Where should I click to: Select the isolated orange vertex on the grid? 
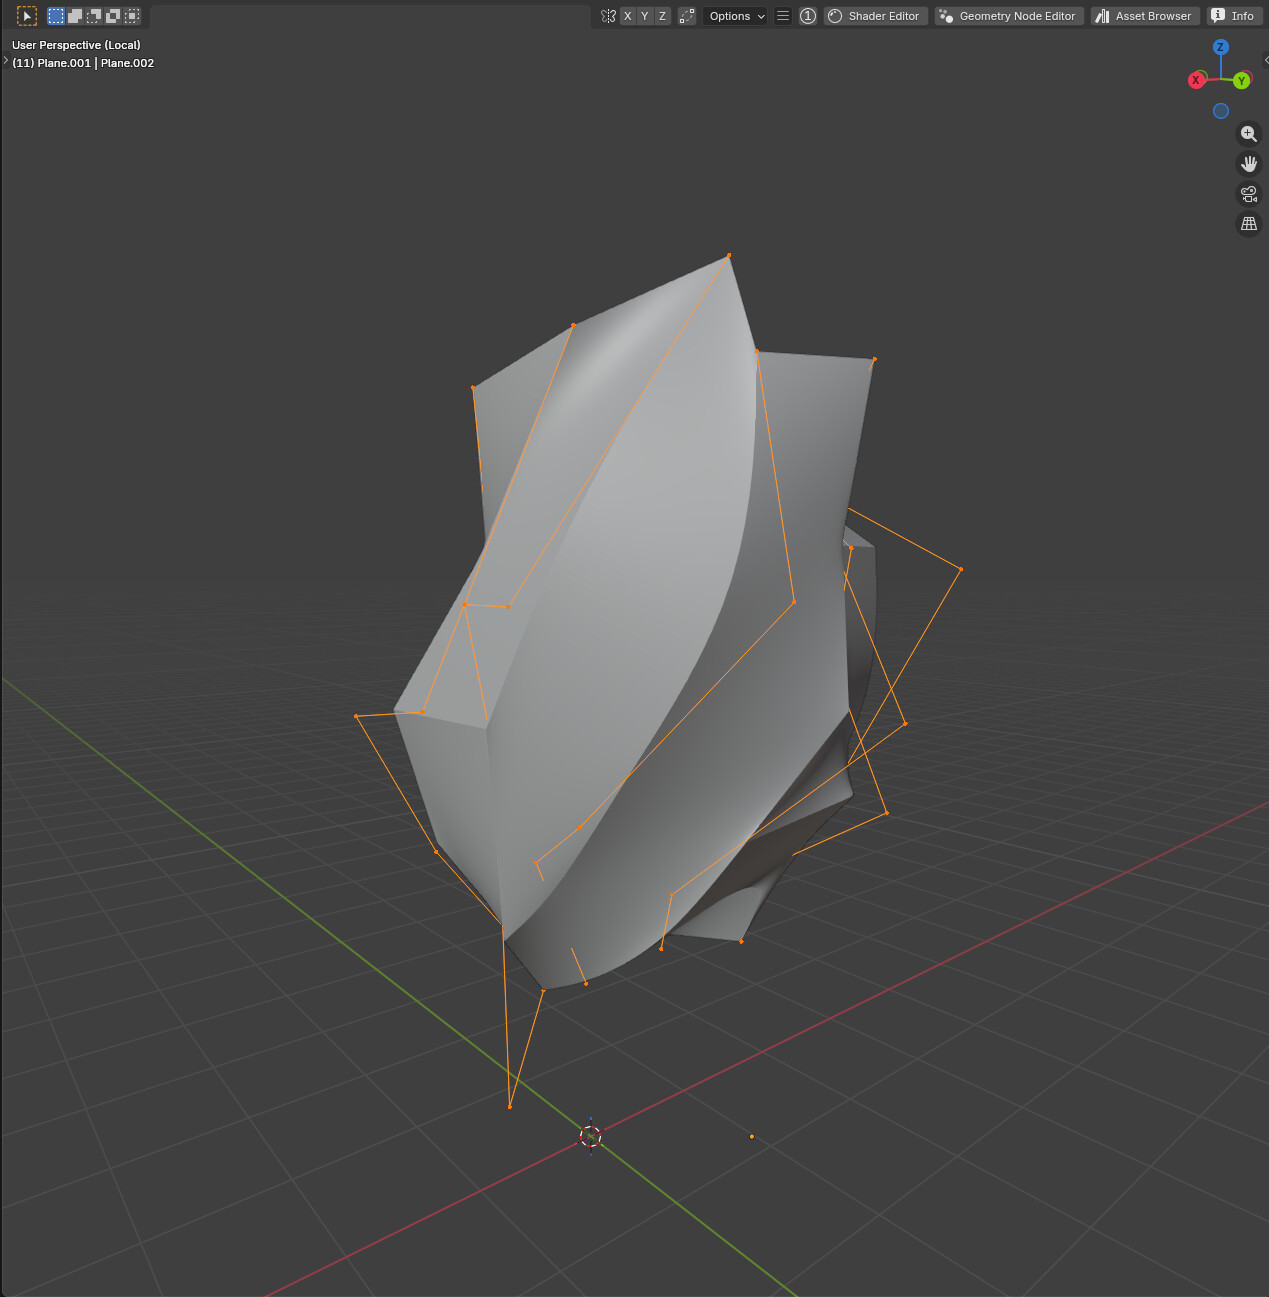(x=752, y=1136)
